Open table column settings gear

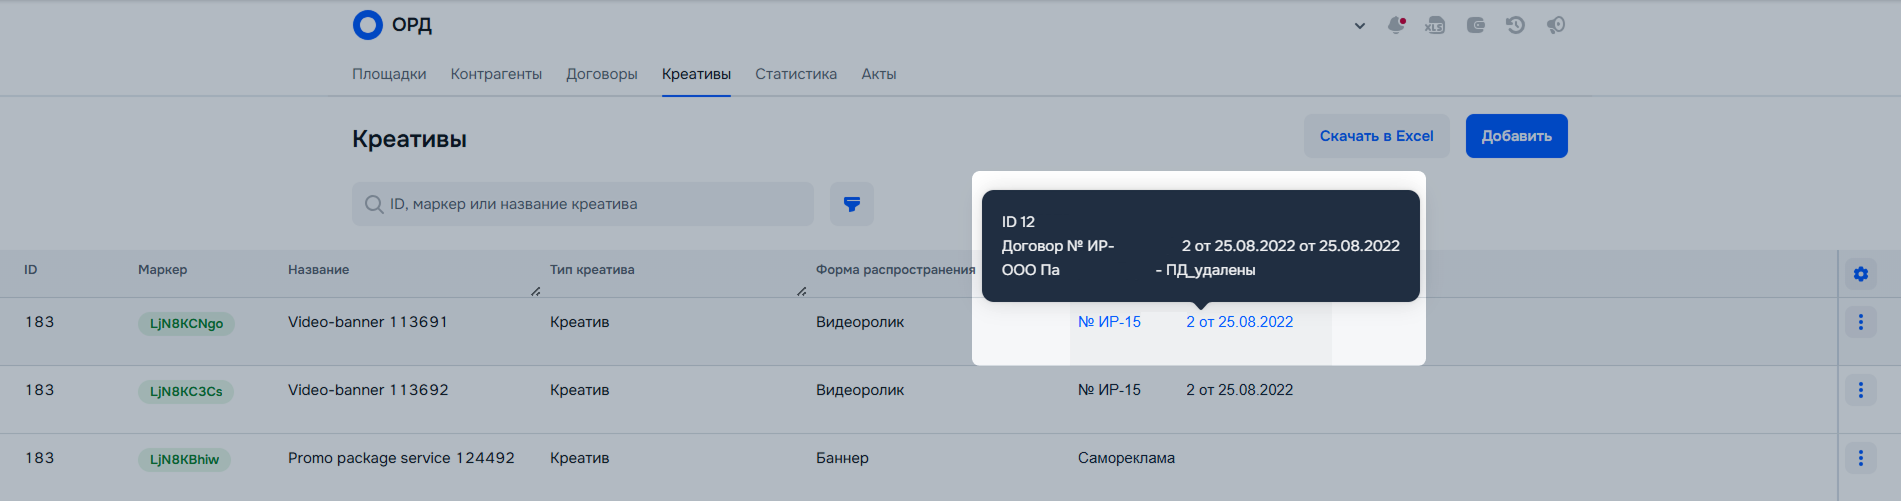pos(1860,274)
